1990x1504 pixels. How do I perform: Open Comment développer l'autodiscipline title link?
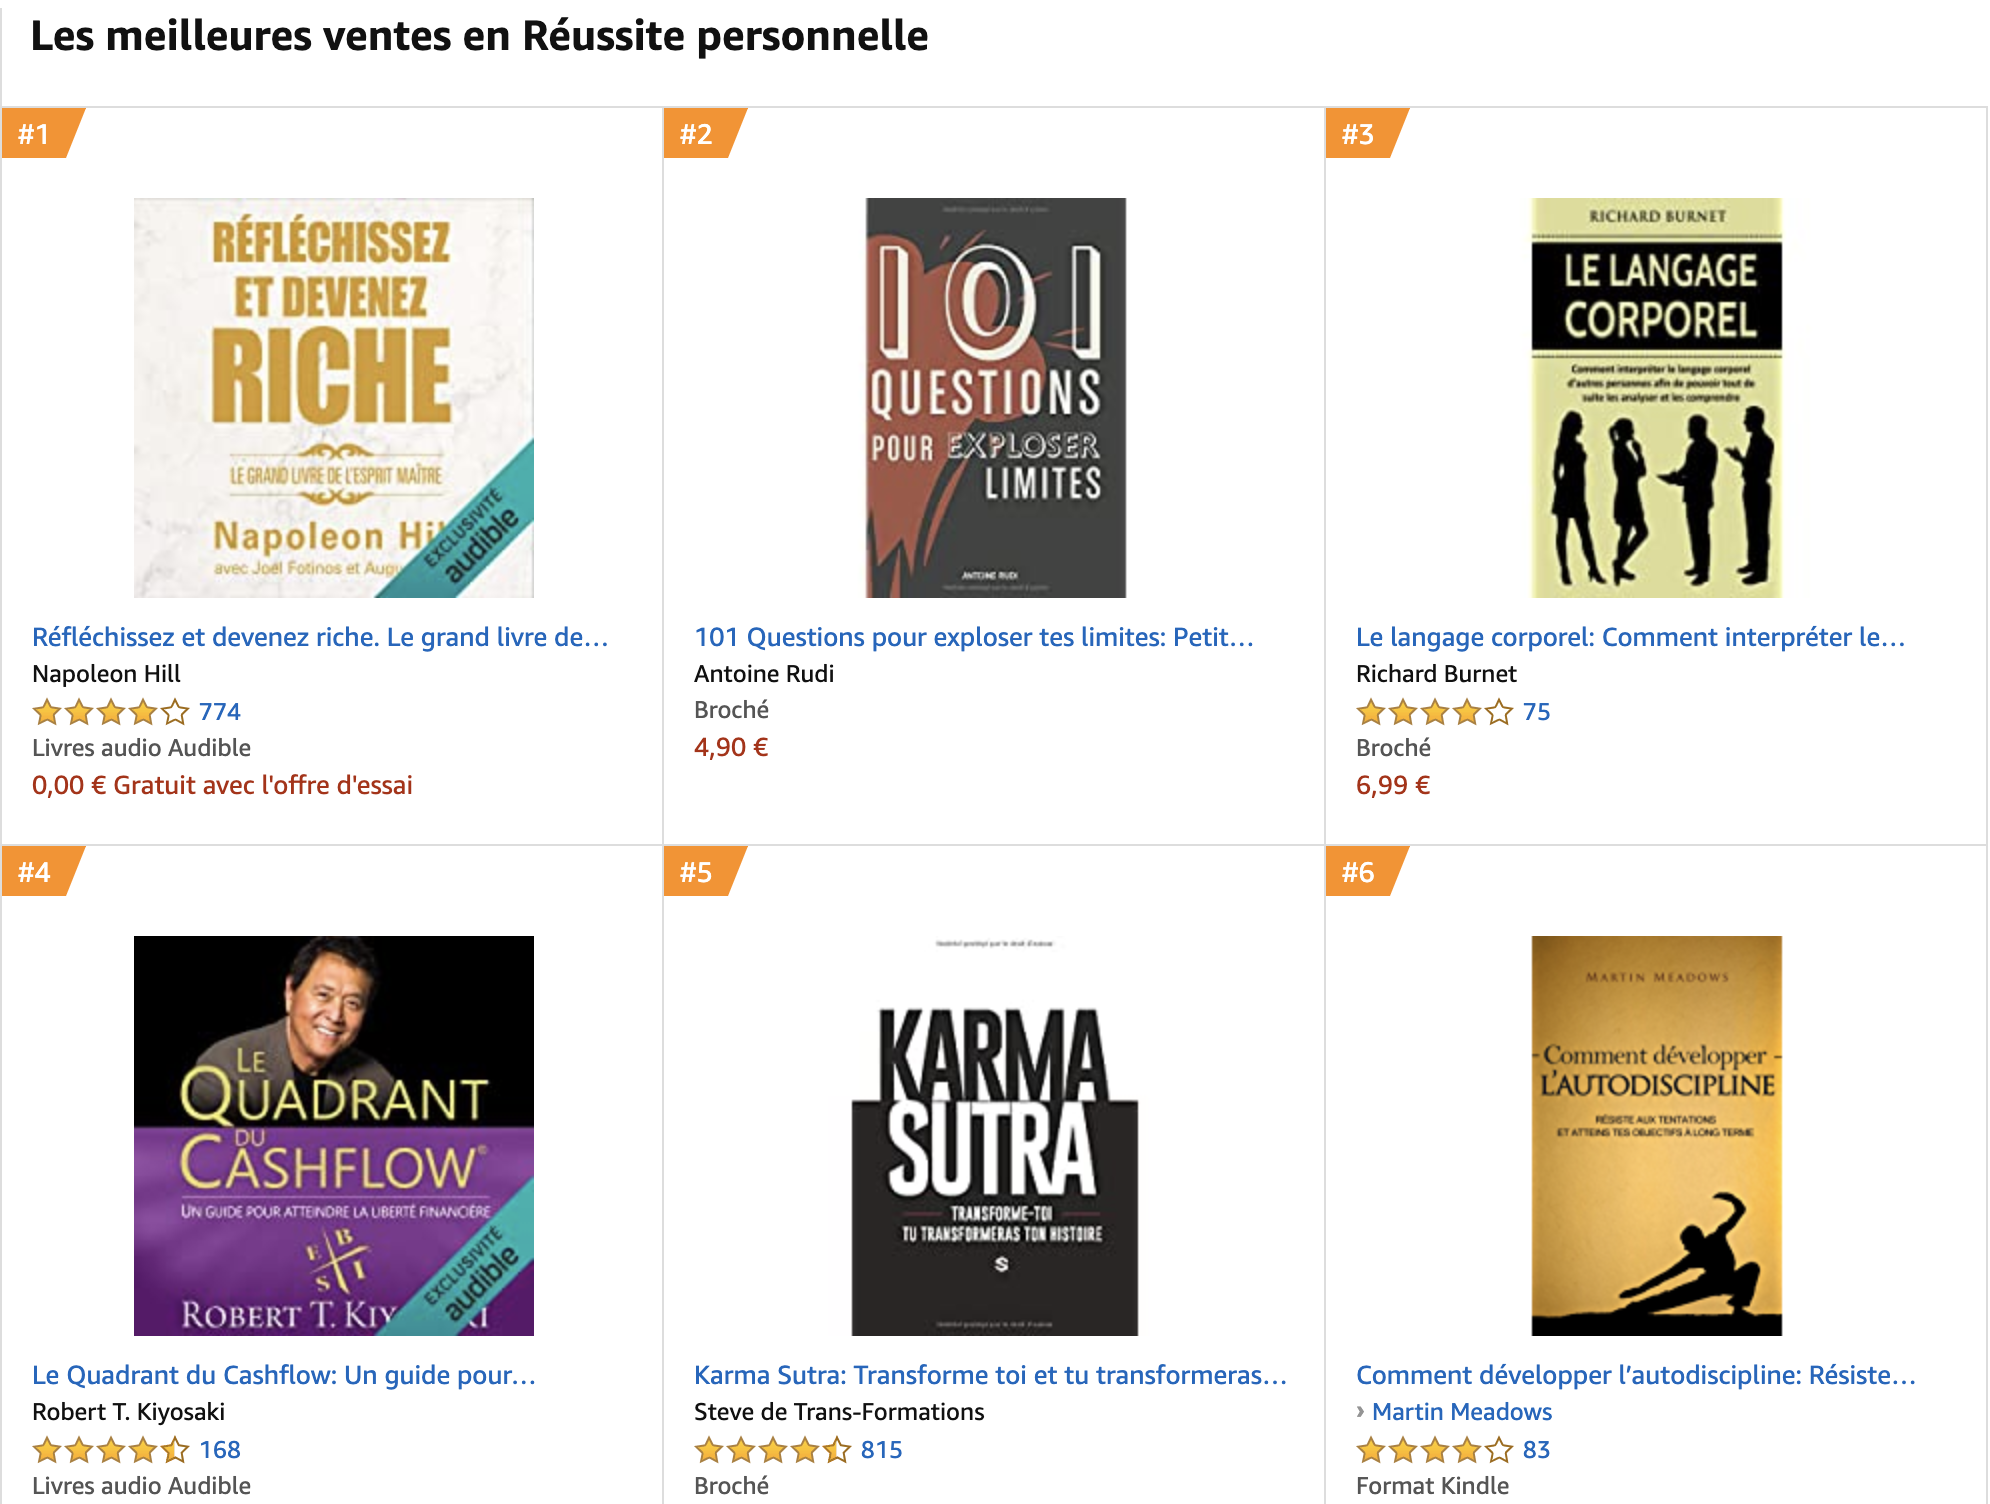(1635, 1375)
